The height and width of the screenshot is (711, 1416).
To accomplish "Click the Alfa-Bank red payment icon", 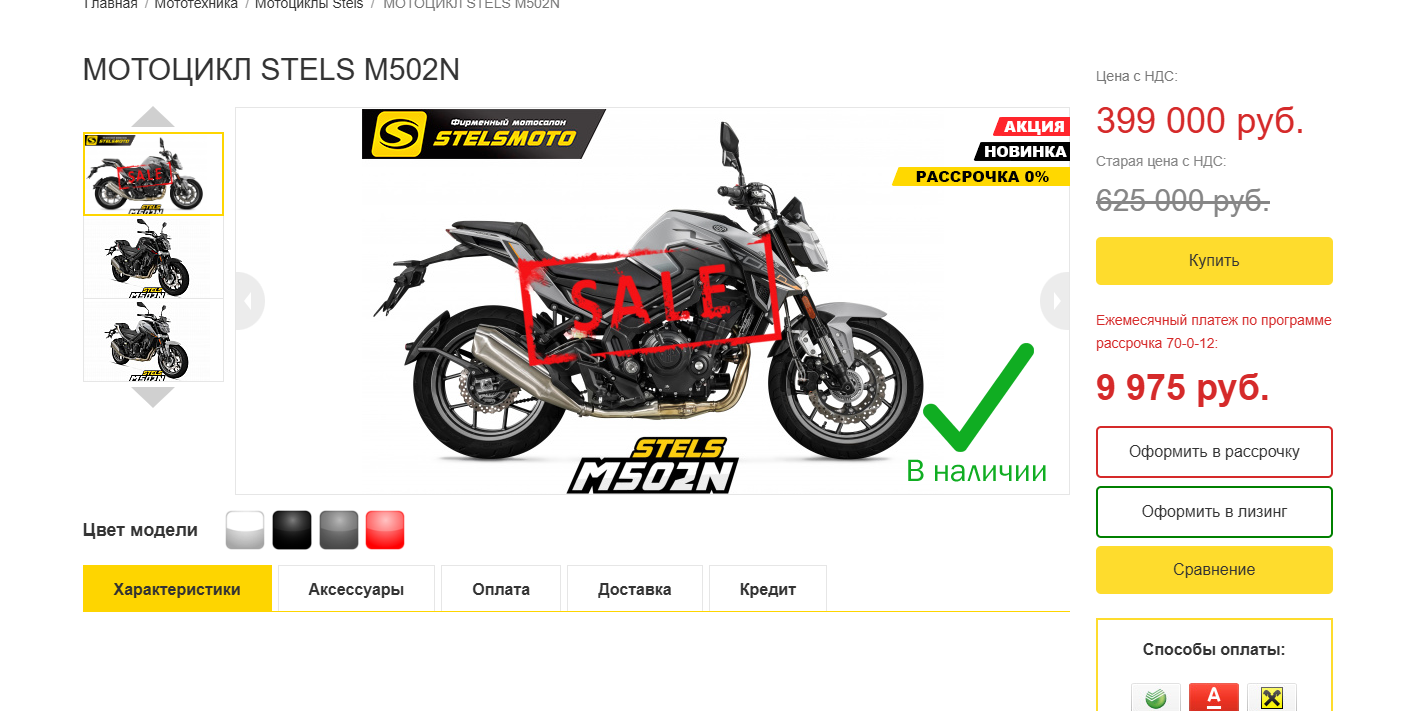I will [1214, 697].
